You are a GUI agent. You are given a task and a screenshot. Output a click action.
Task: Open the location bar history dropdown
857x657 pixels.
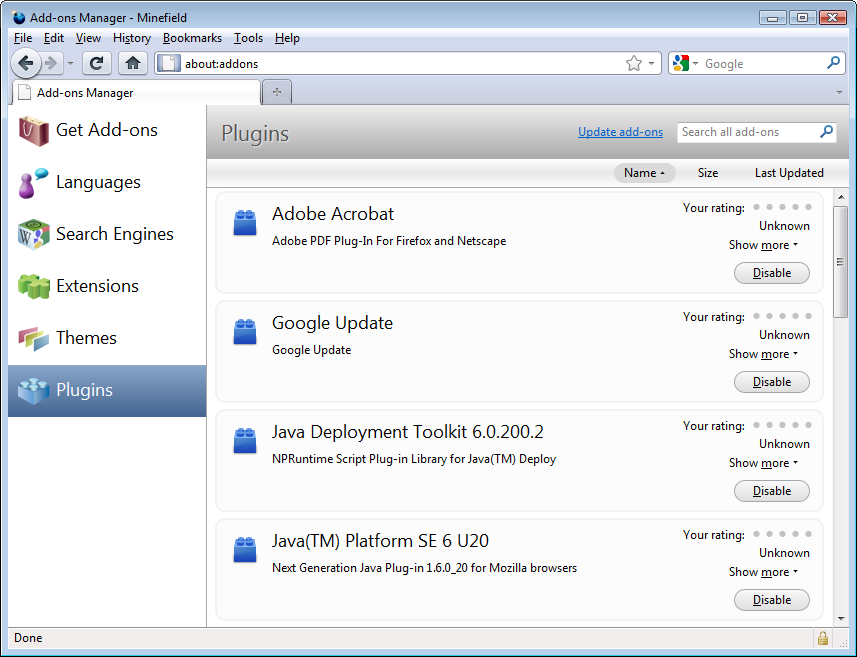(x=651, y=63)
